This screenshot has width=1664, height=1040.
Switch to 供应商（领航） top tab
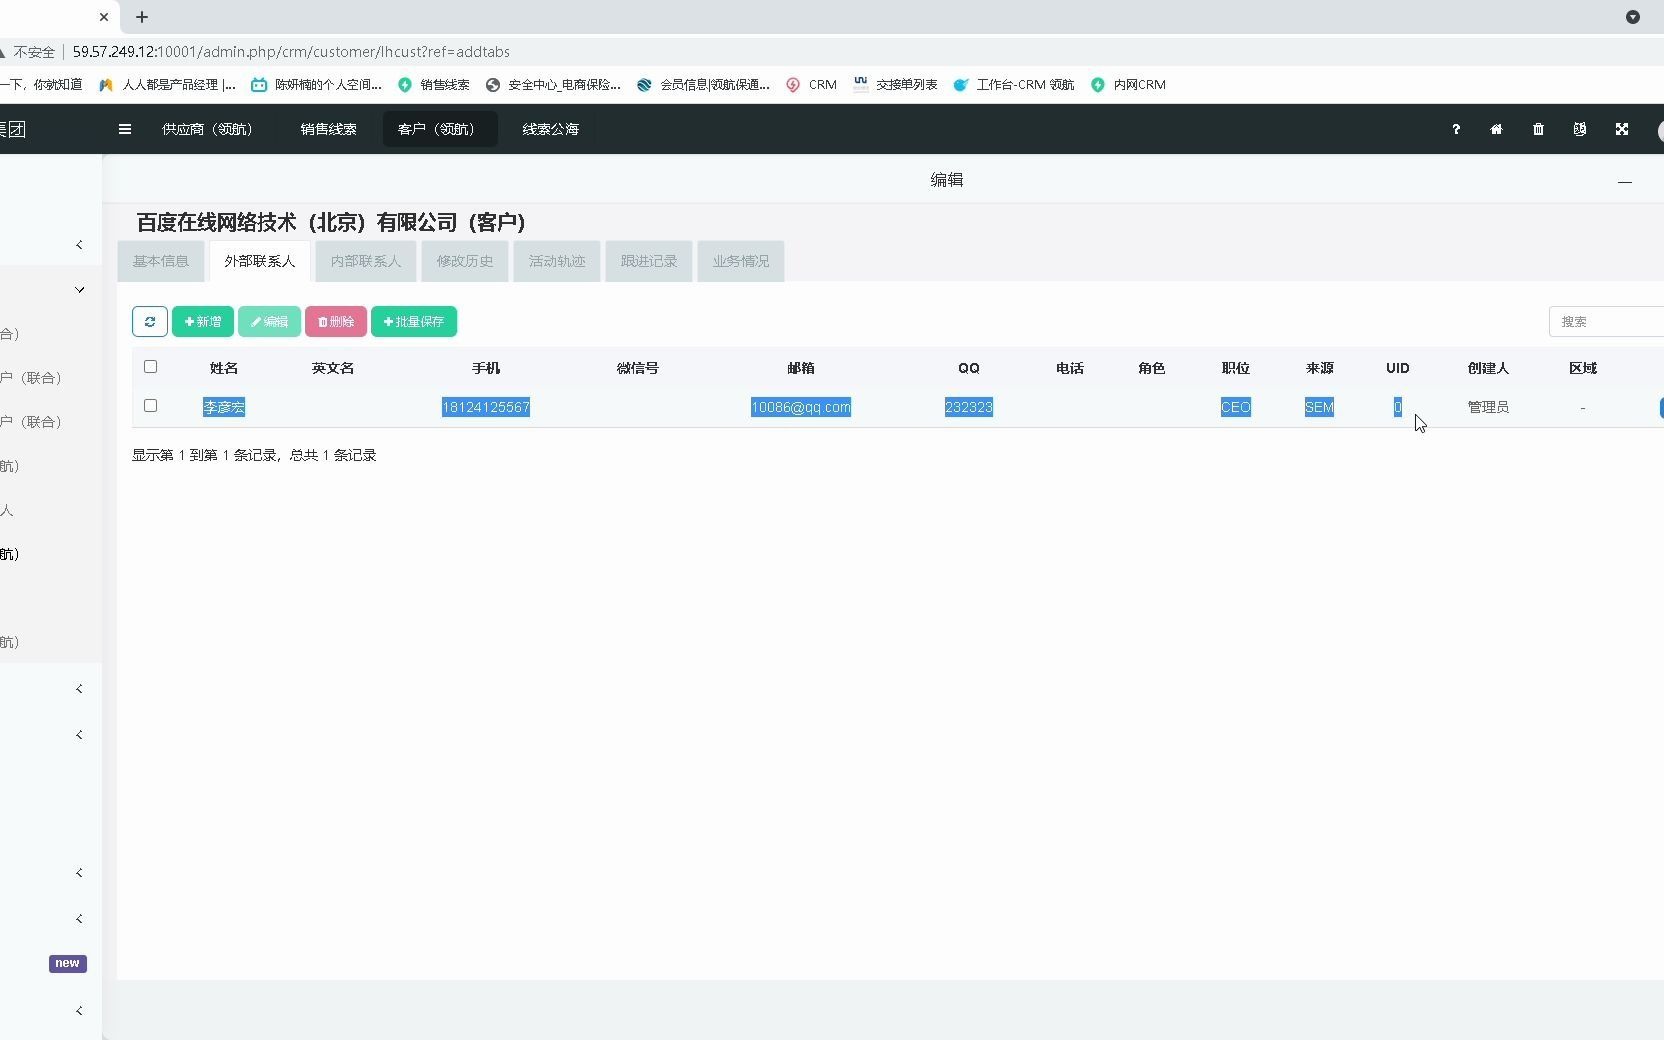coord(208,129)
